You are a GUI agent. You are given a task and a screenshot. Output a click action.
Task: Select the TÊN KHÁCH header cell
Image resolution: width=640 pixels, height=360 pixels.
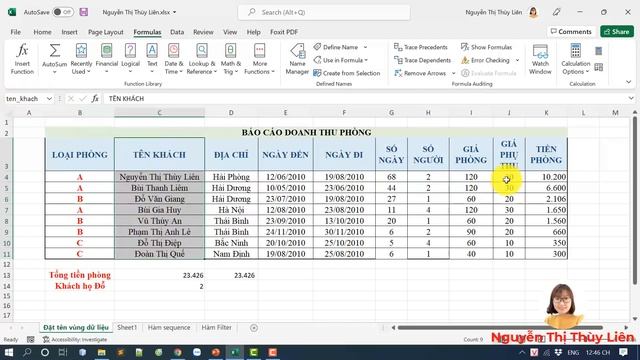(159, 154)
